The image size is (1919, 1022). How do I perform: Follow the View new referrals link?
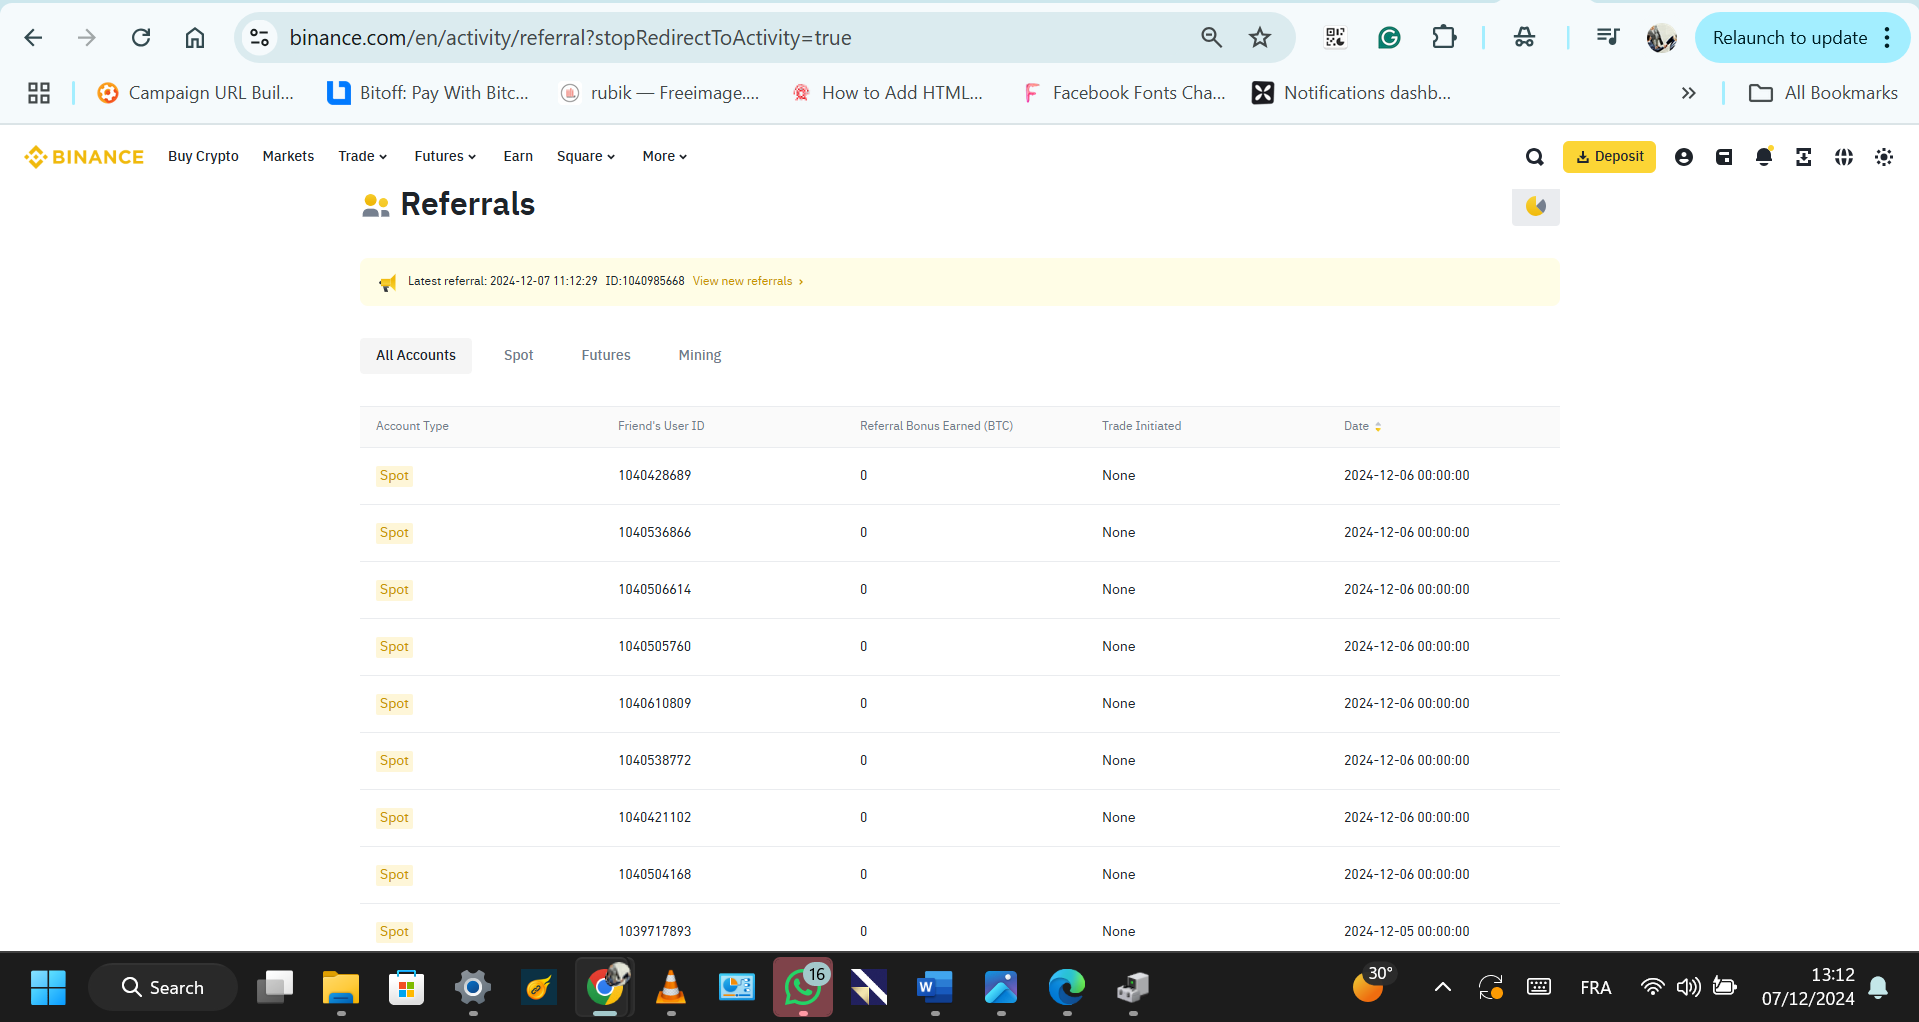[x=748, y=282]
